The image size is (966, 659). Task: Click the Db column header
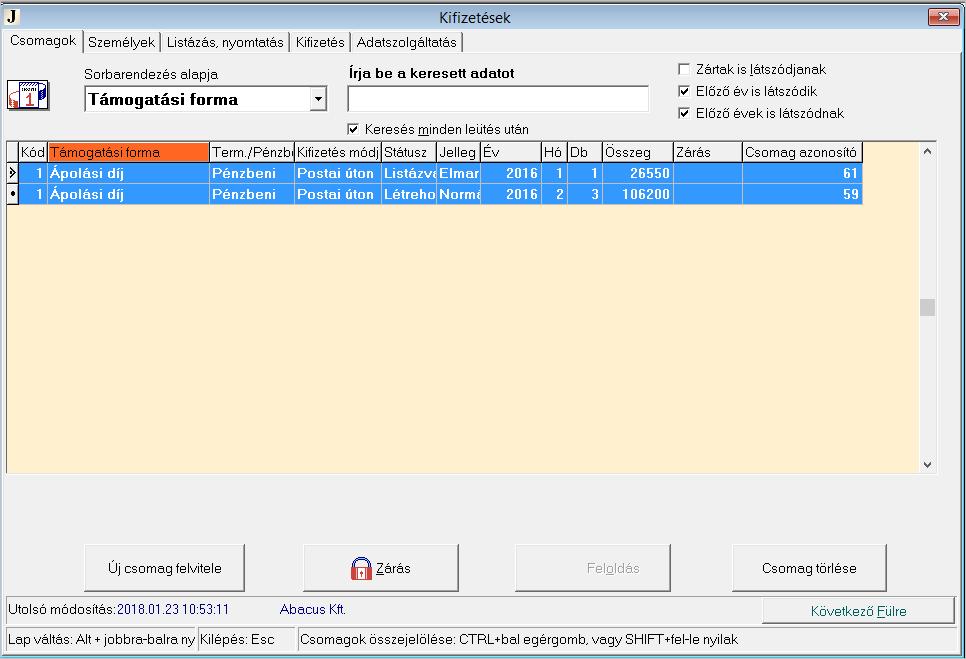coord(584,152)
